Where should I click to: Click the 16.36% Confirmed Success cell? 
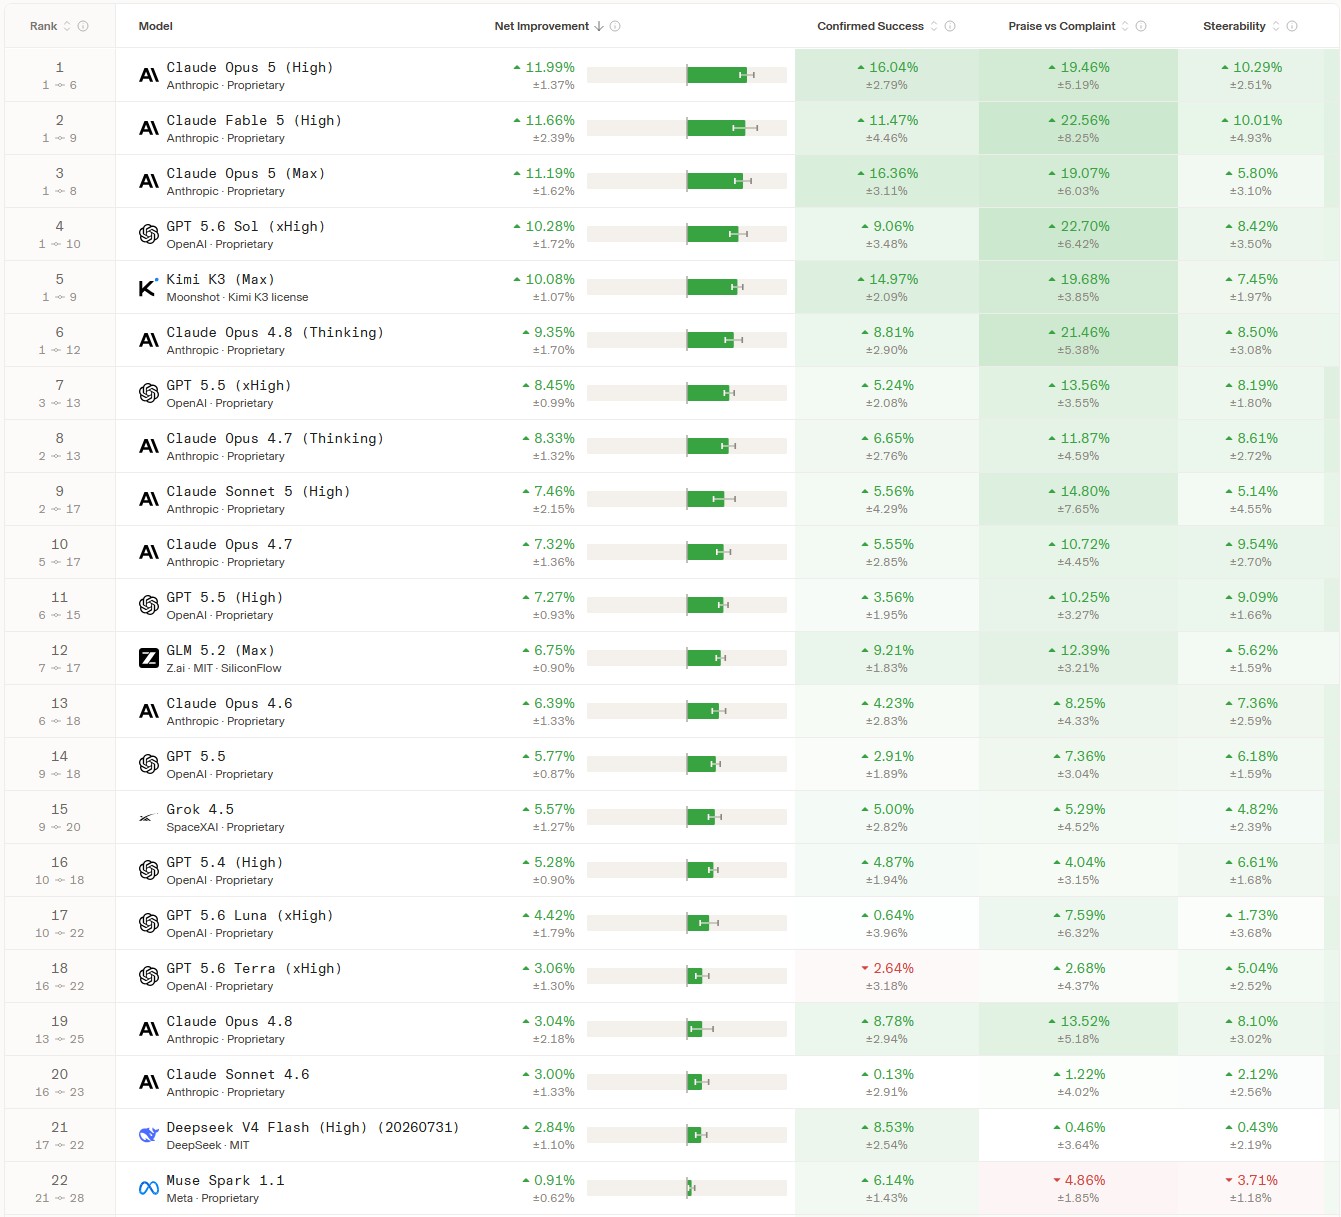tap(887, 181)
